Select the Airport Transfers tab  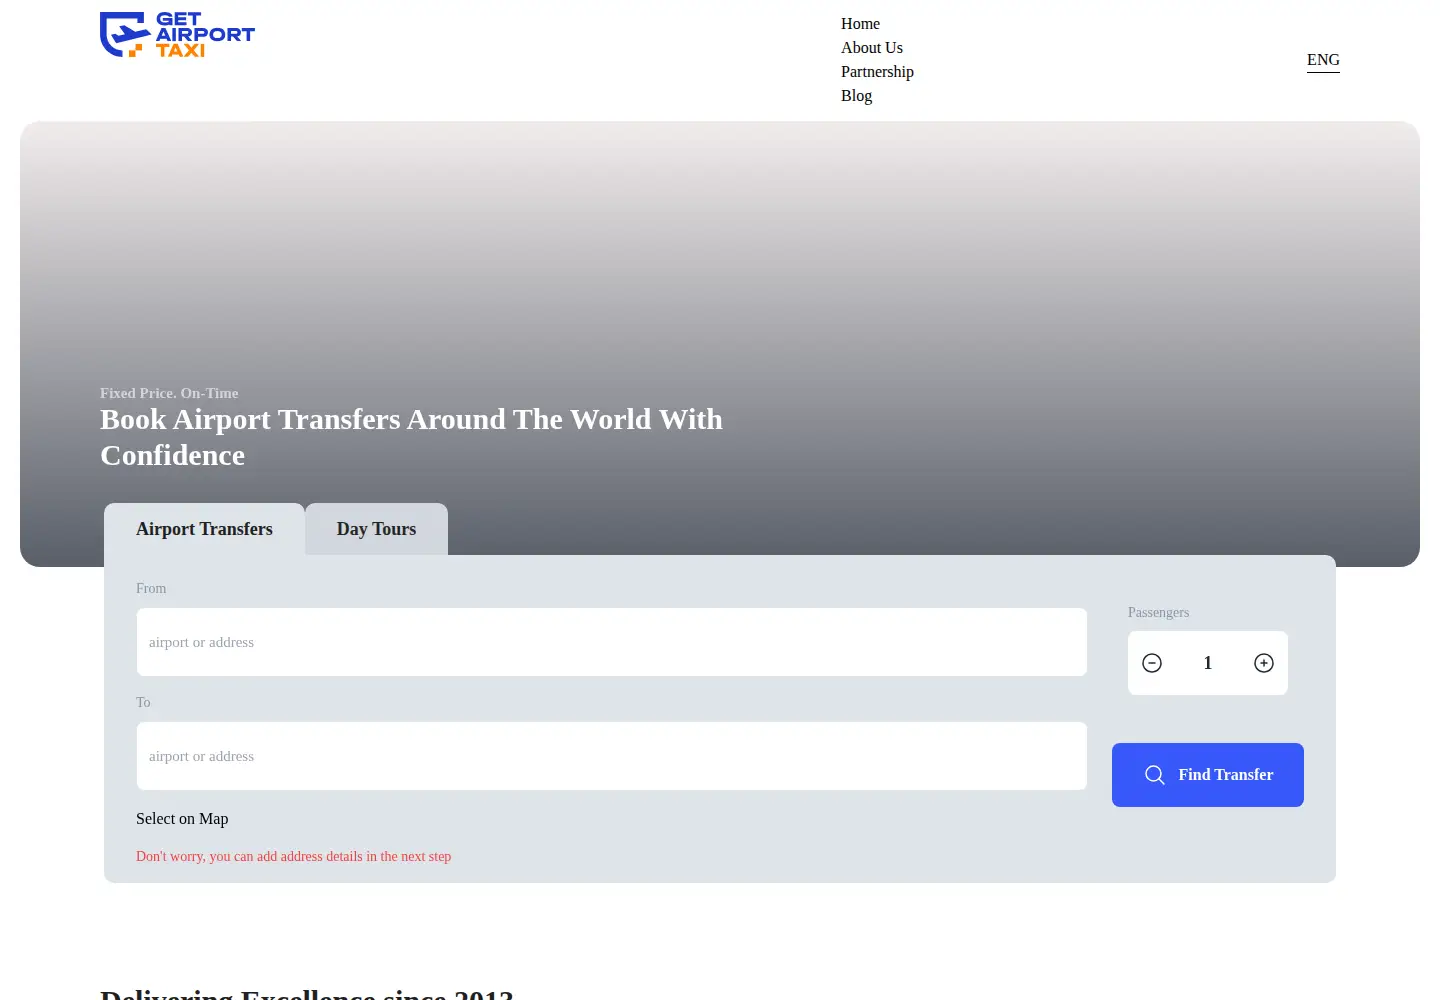point(204,529)
